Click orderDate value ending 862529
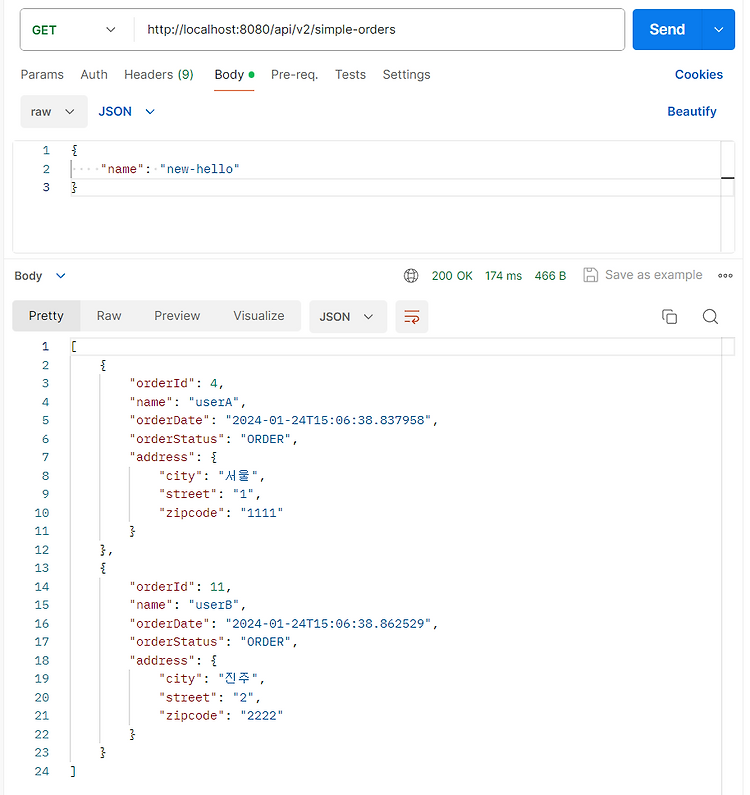The image size is (750, 795). [328, 624]
